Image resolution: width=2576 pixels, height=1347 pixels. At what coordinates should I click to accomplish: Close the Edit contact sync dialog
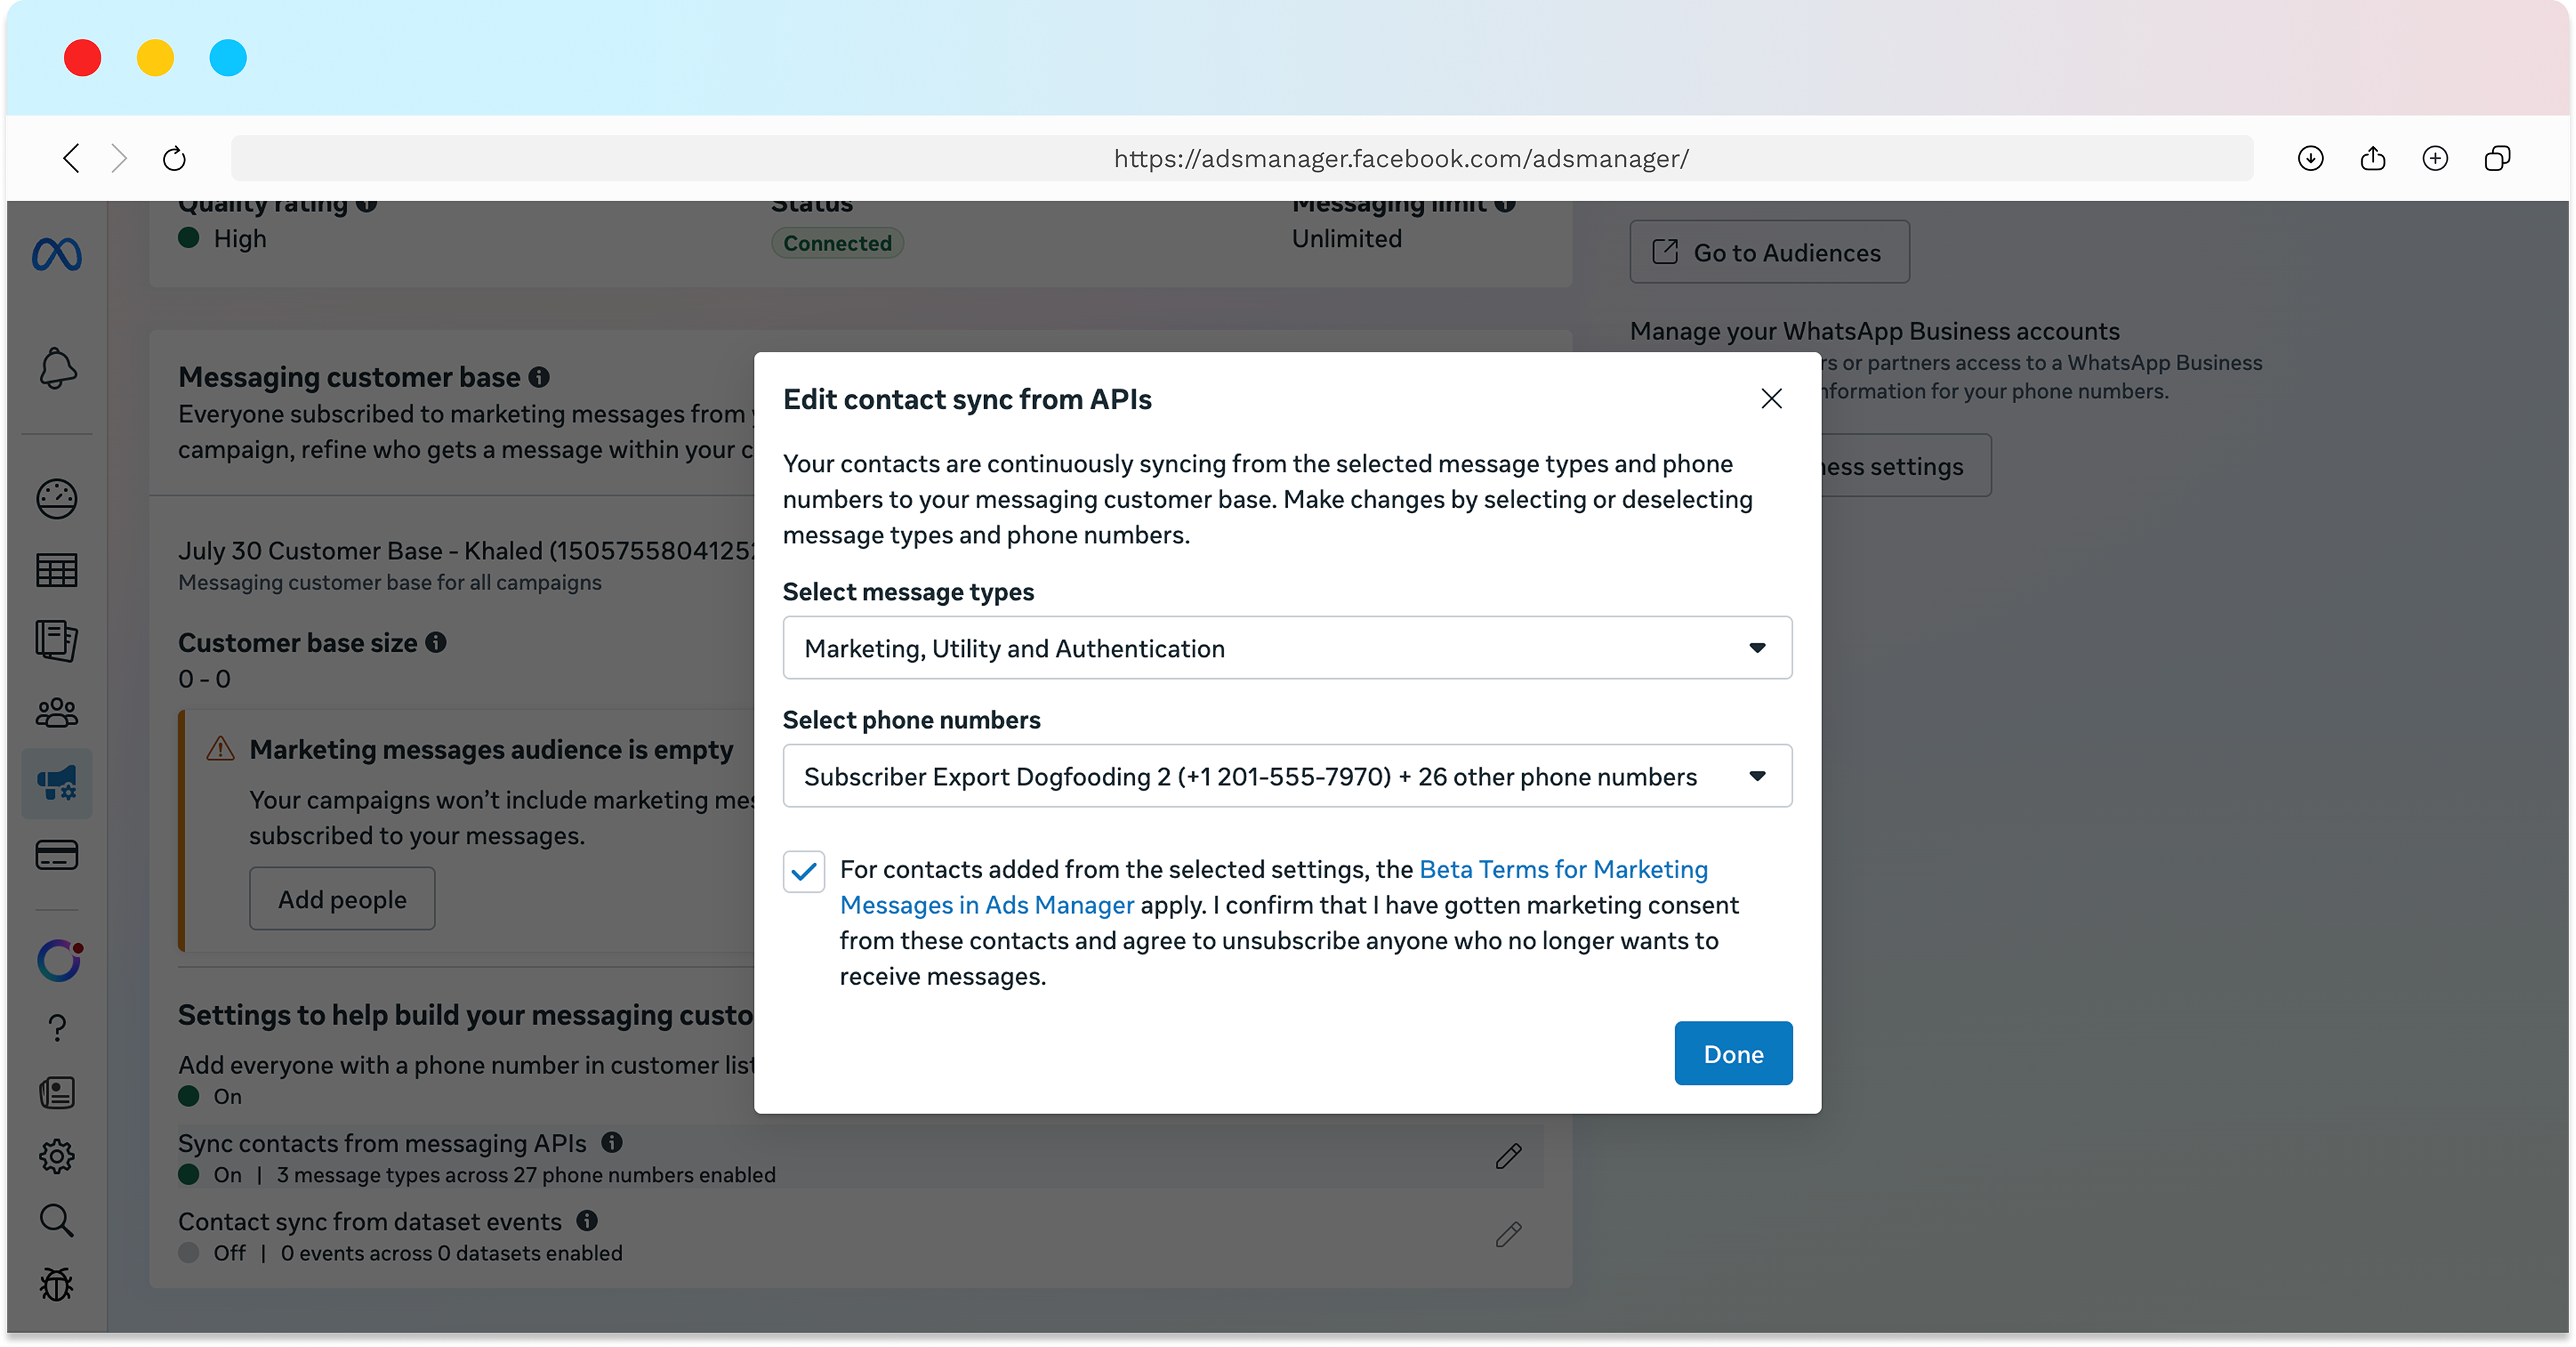coord(1771,399)
